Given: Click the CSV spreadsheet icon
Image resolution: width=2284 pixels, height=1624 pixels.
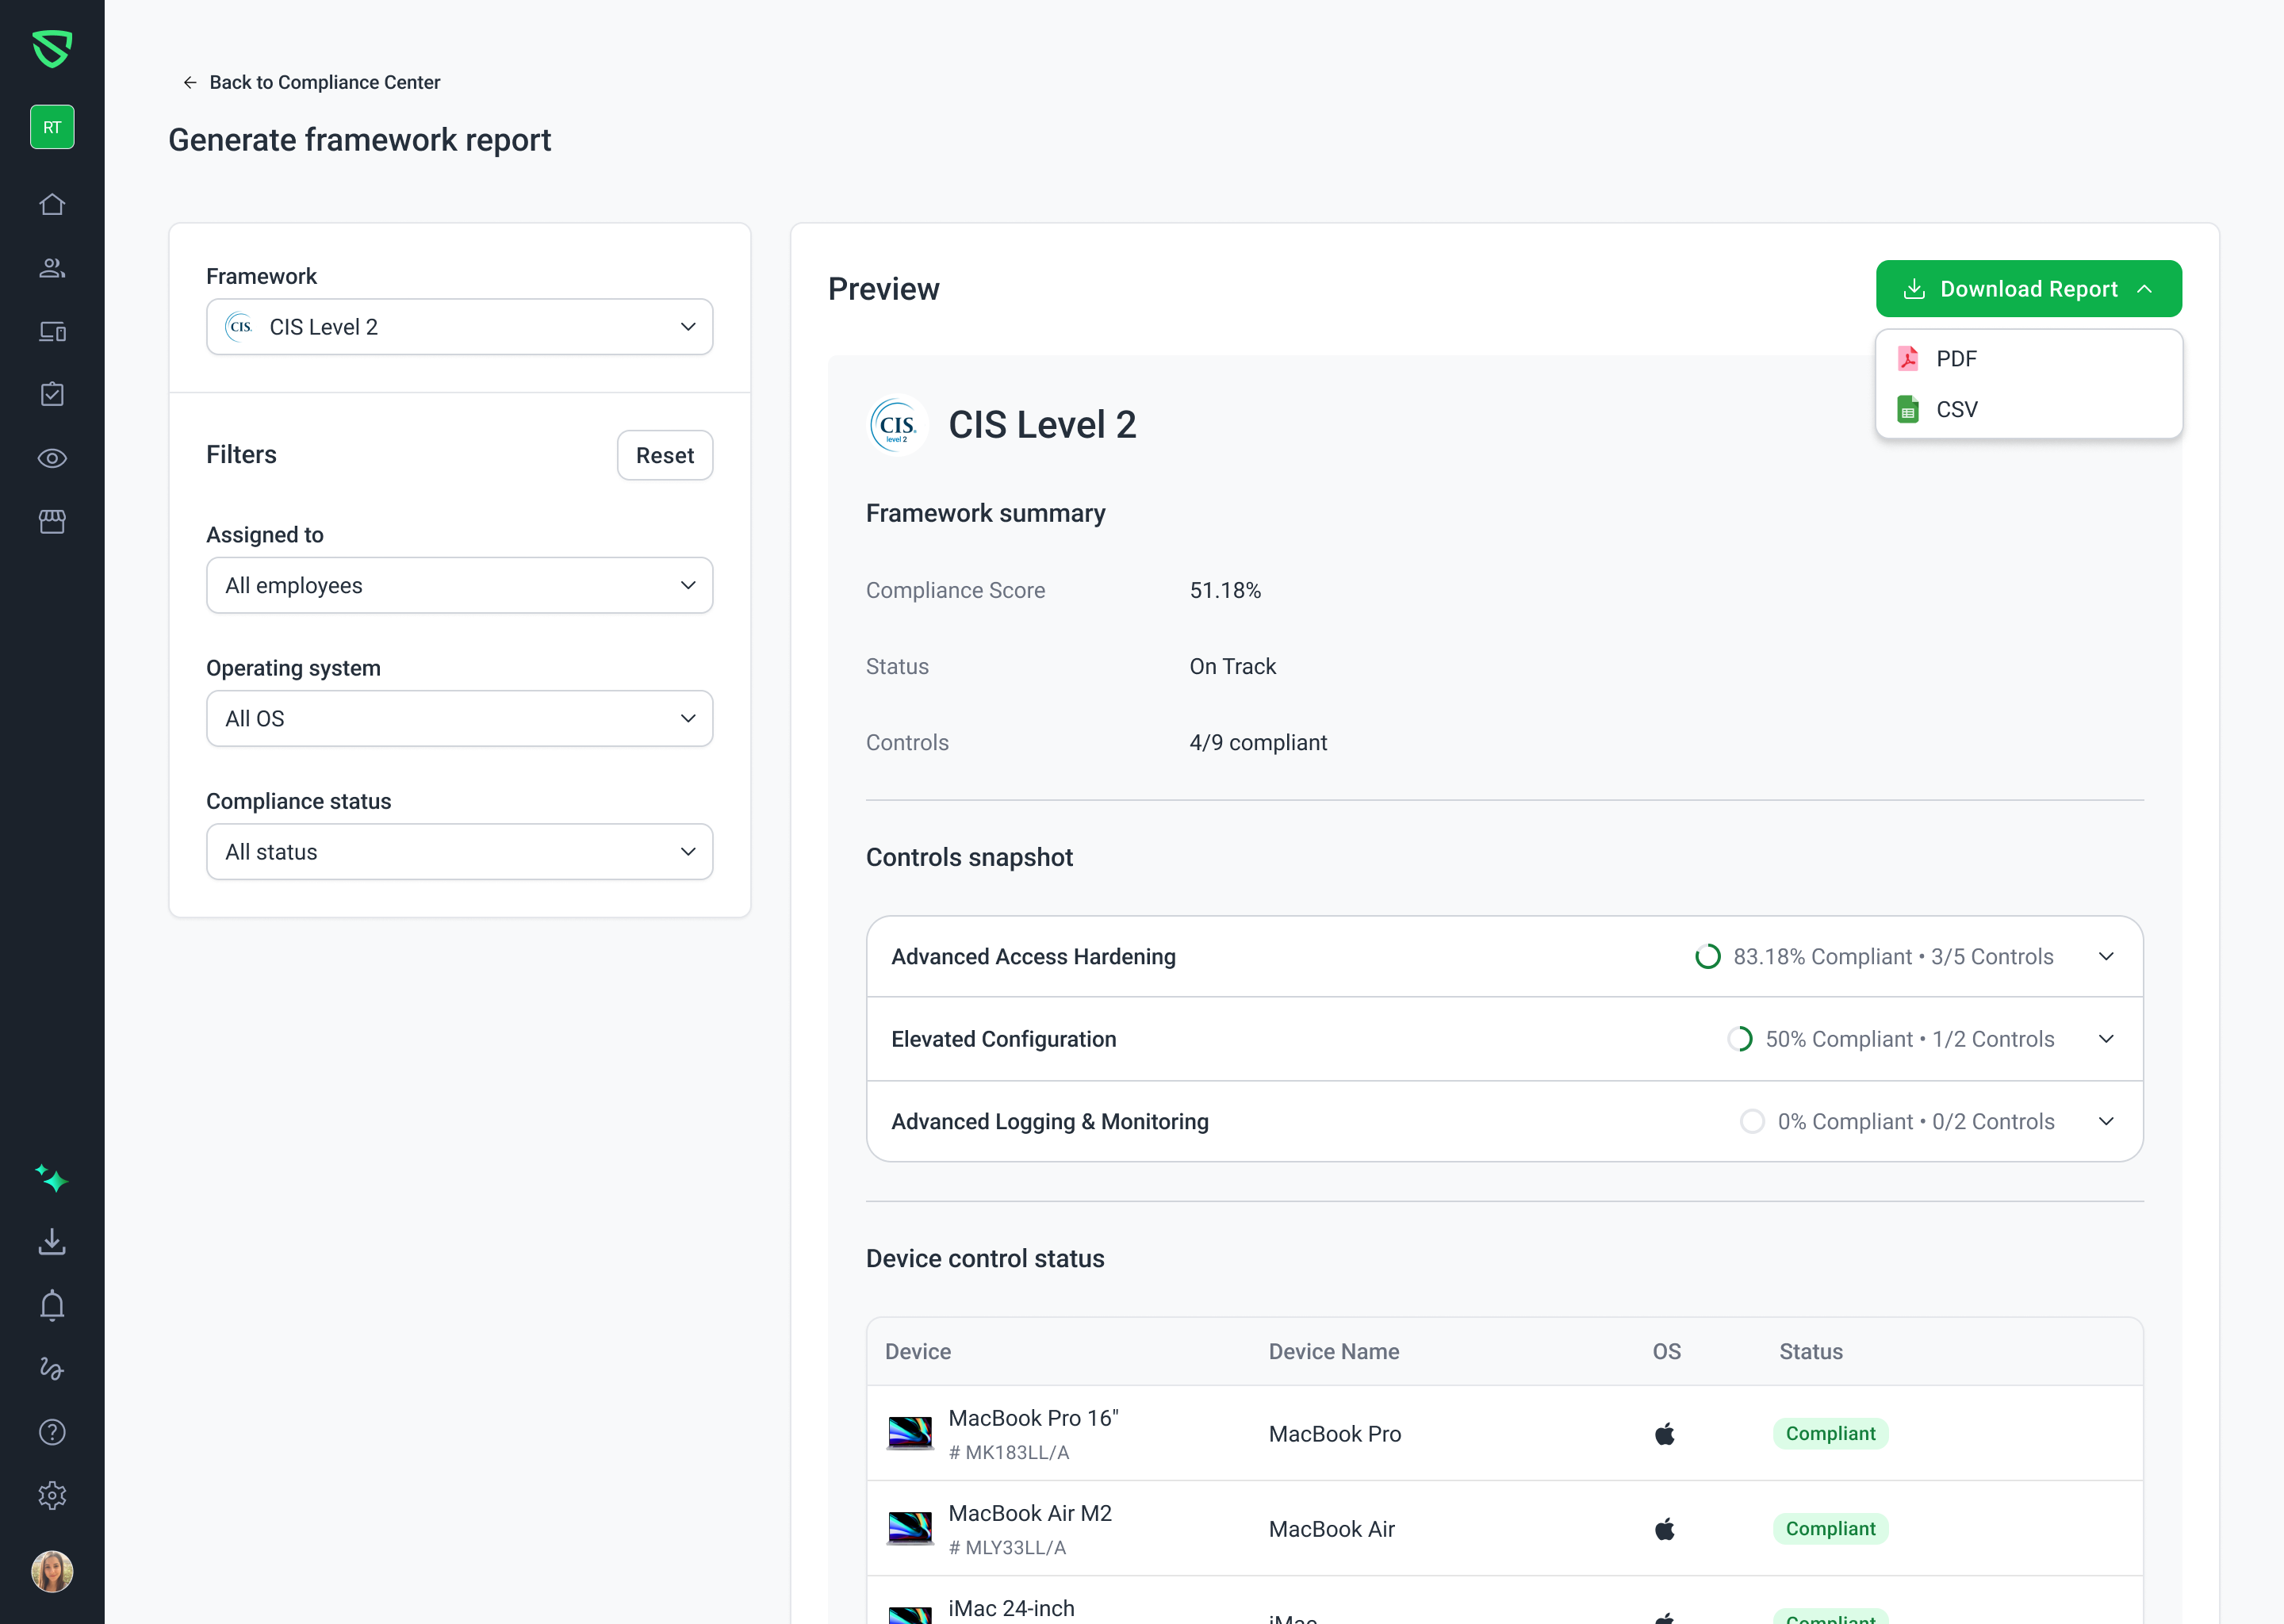Looking at the screenshot, I should coord(1908,409).
